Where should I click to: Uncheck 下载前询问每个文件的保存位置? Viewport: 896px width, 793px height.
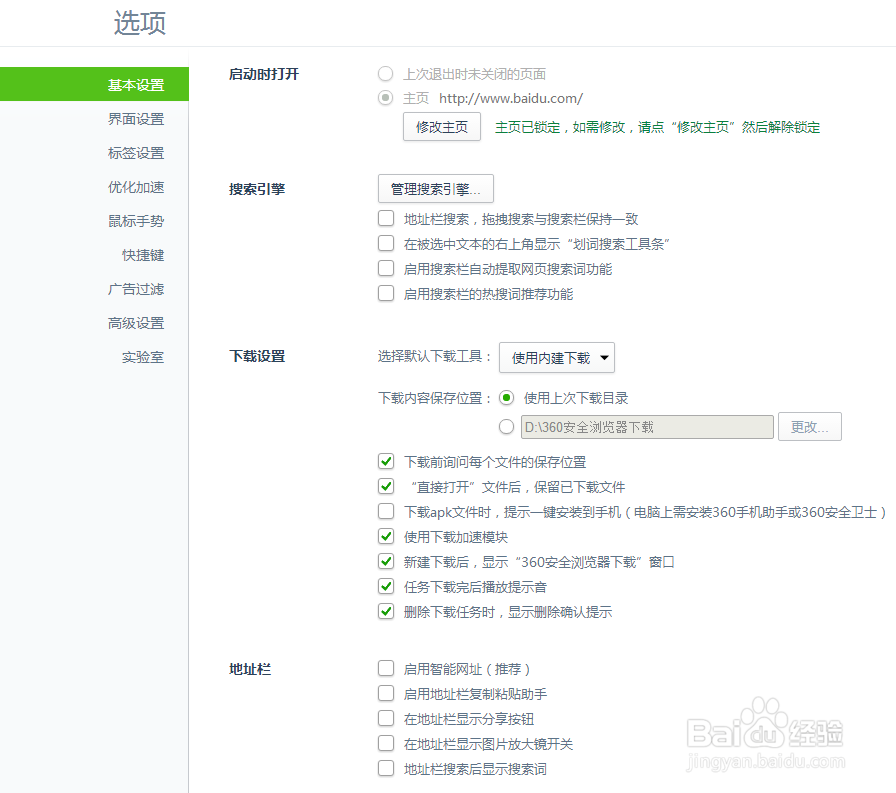(386, 461)
